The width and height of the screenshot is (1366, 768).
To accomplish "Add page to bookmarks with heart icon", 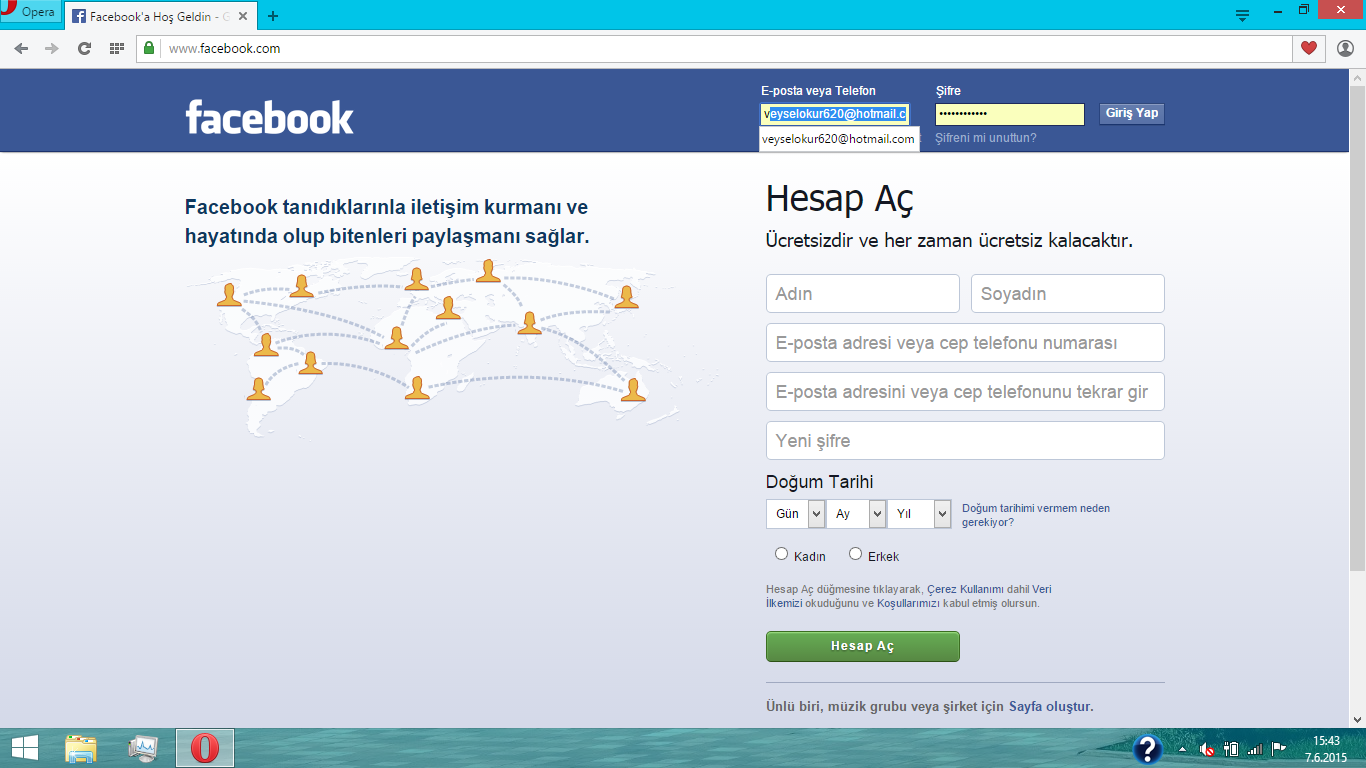I will click(x=1308, y=48).
